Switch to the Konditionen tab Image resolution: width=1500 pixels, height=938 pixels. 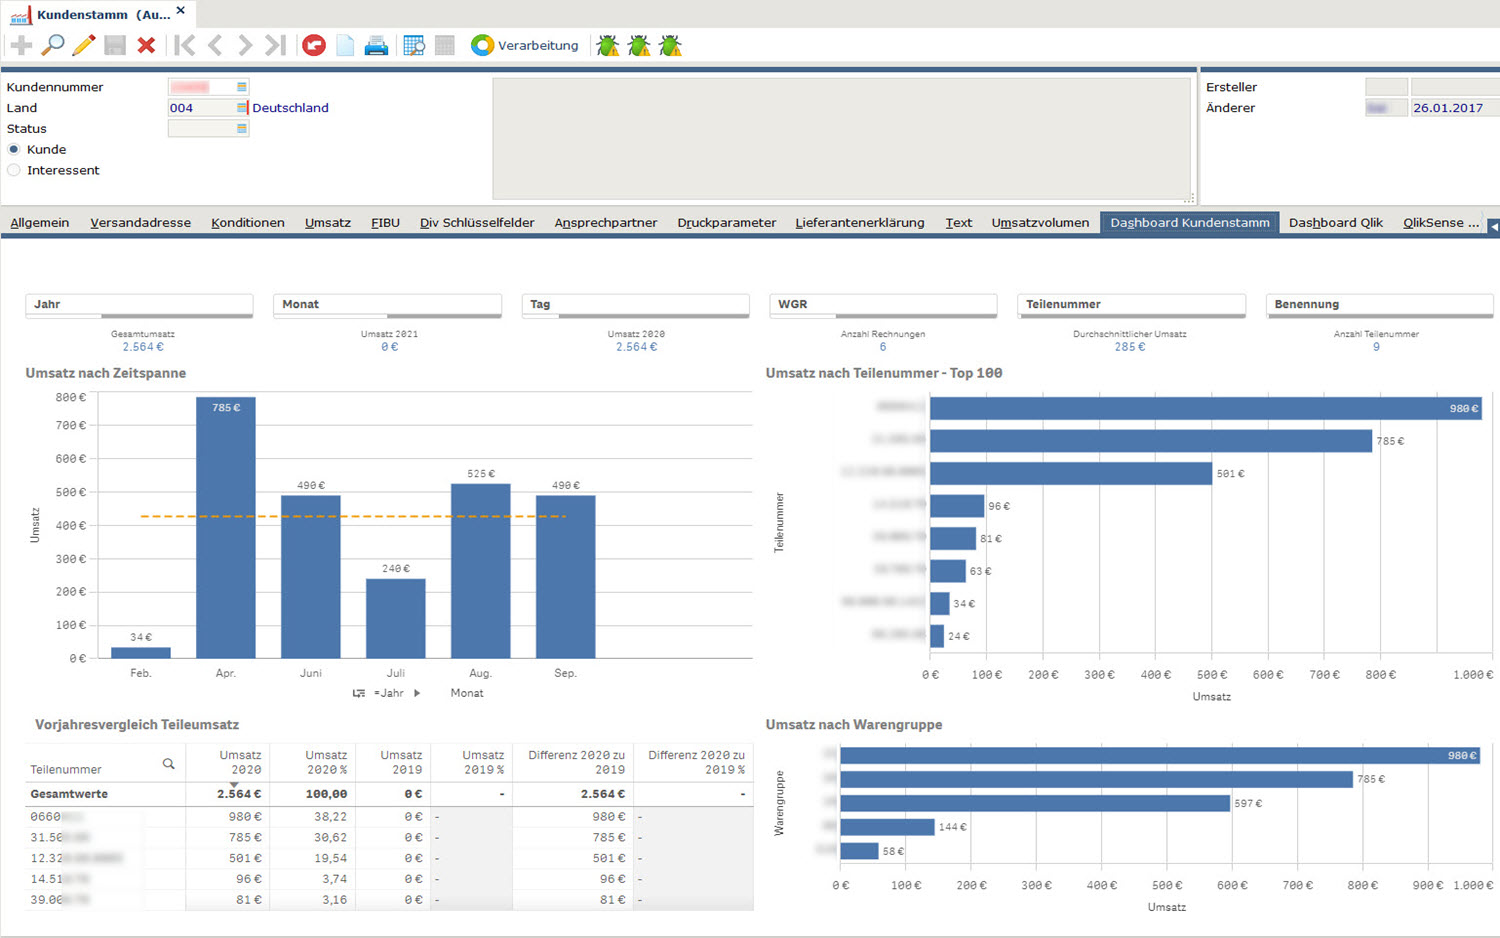tap(247, 222)
